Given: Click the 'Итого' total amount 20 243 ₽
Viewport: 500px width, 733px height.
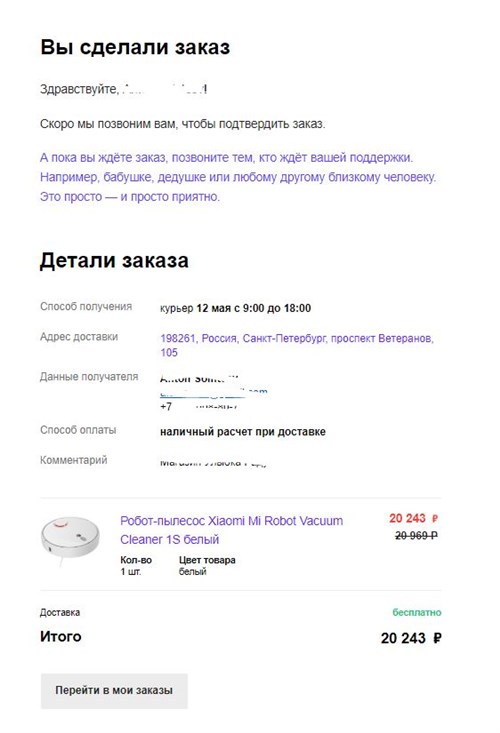Looking at the screenshot, I should click(x=411, y=638).
